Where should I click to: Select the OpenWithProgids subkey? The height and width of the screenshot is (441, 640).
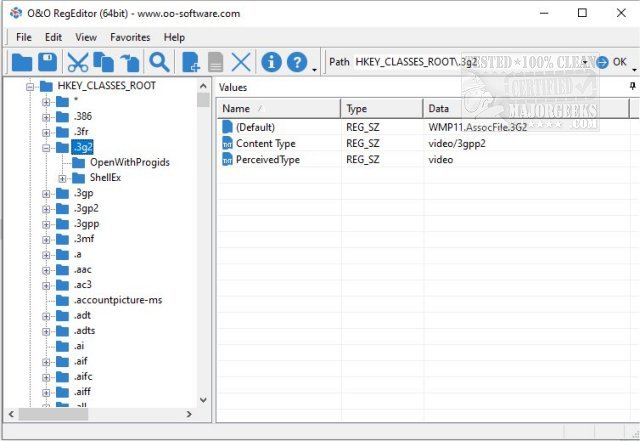(130, 163)
